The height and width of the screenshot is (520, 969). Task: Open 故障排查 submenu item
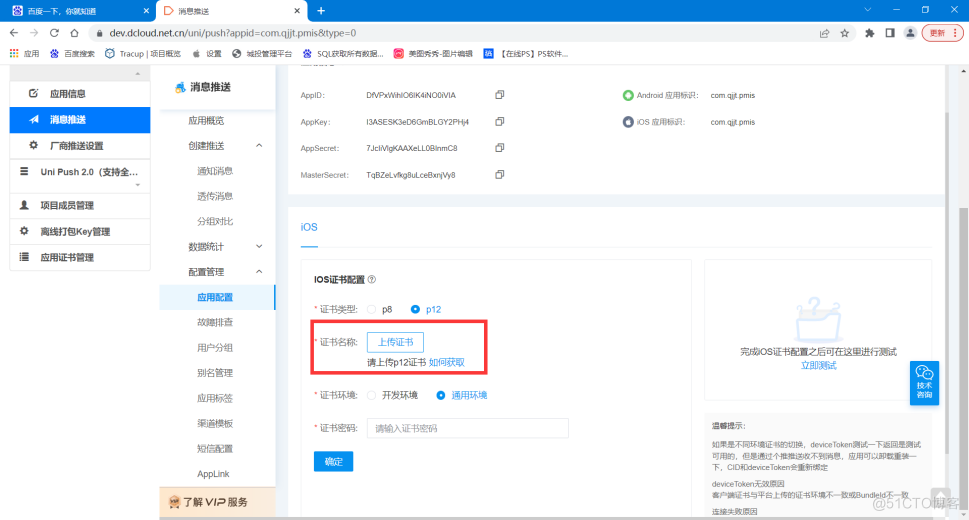tap(215, 322)
